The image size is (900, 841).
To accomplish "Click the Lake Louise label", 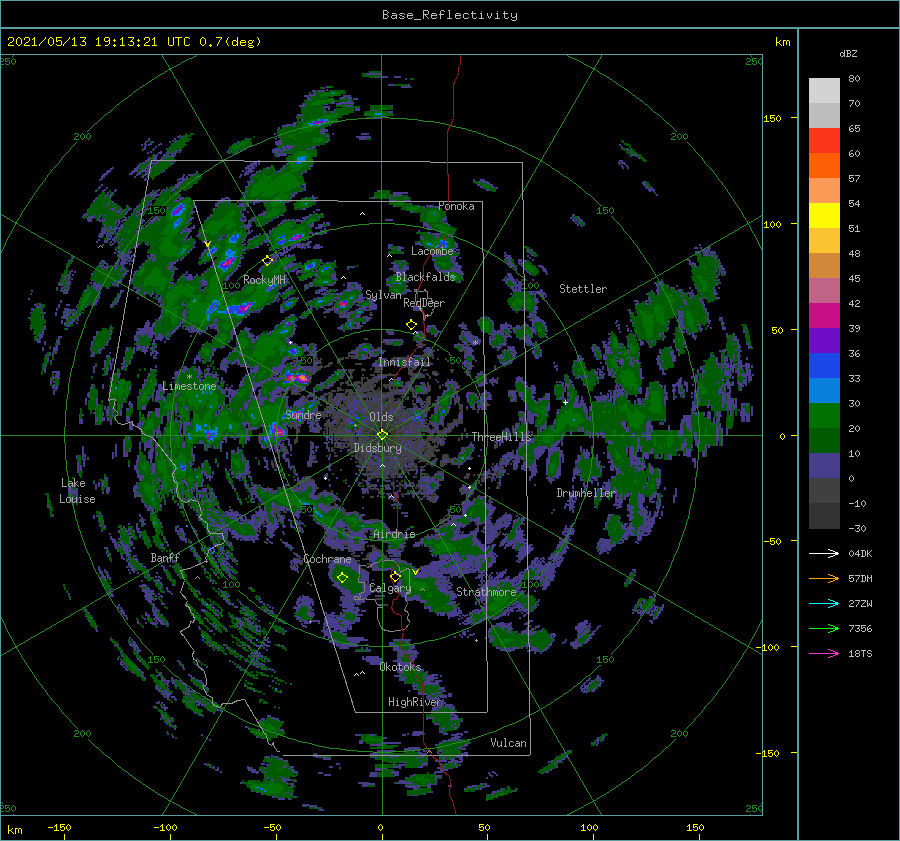I will [77, 491].
